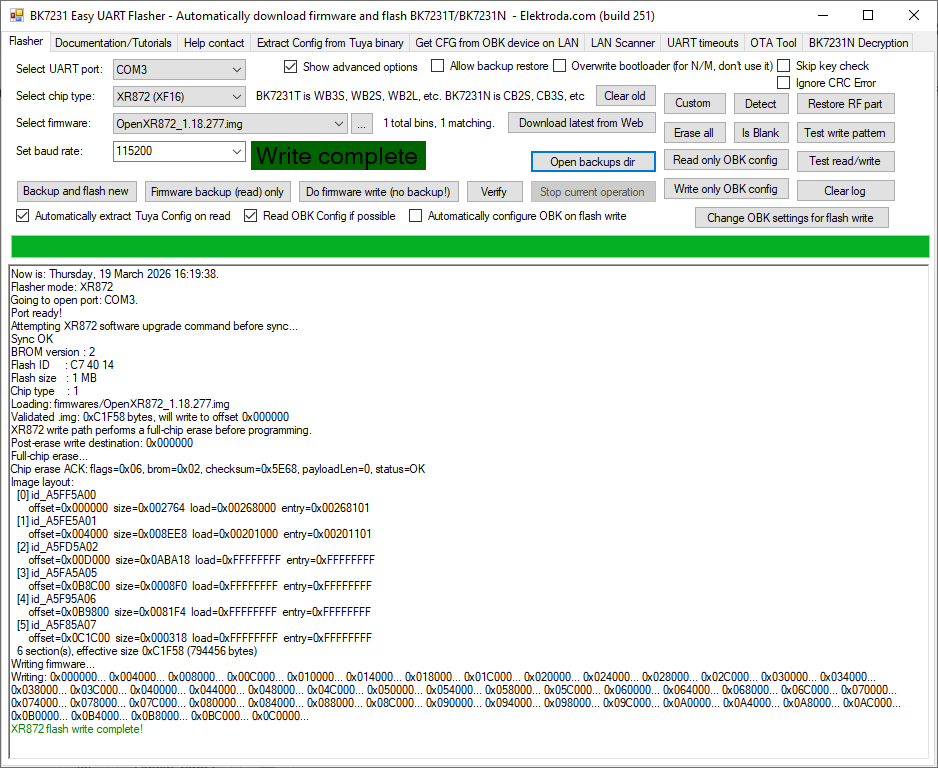Click Test write pattern button
This screenshot has height=768, width=938.
845,133
